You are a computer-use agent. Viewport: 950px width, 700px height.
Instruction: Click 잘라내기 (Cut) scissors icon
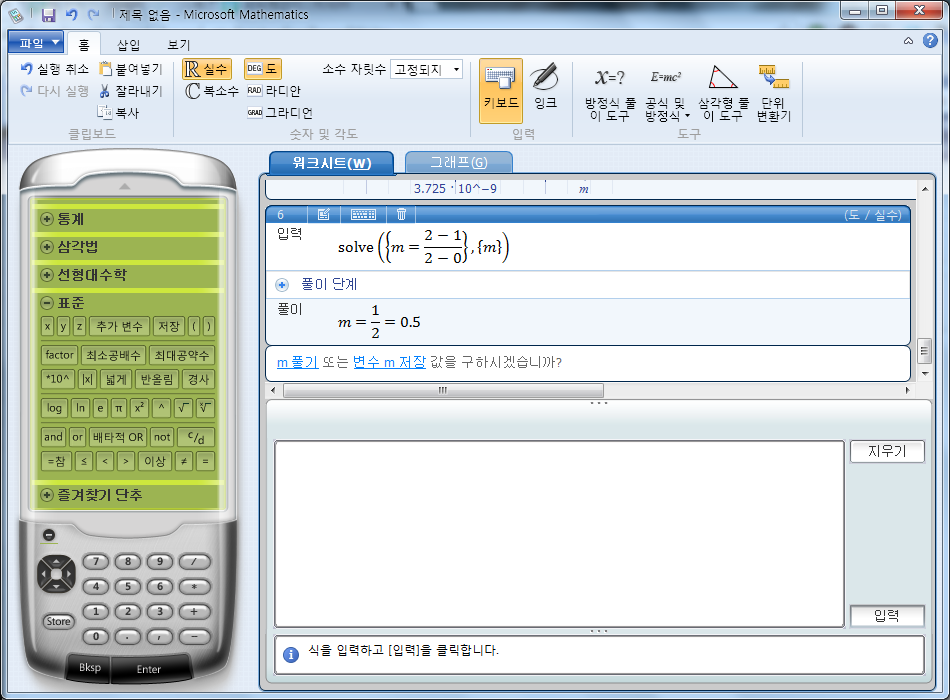105,91
